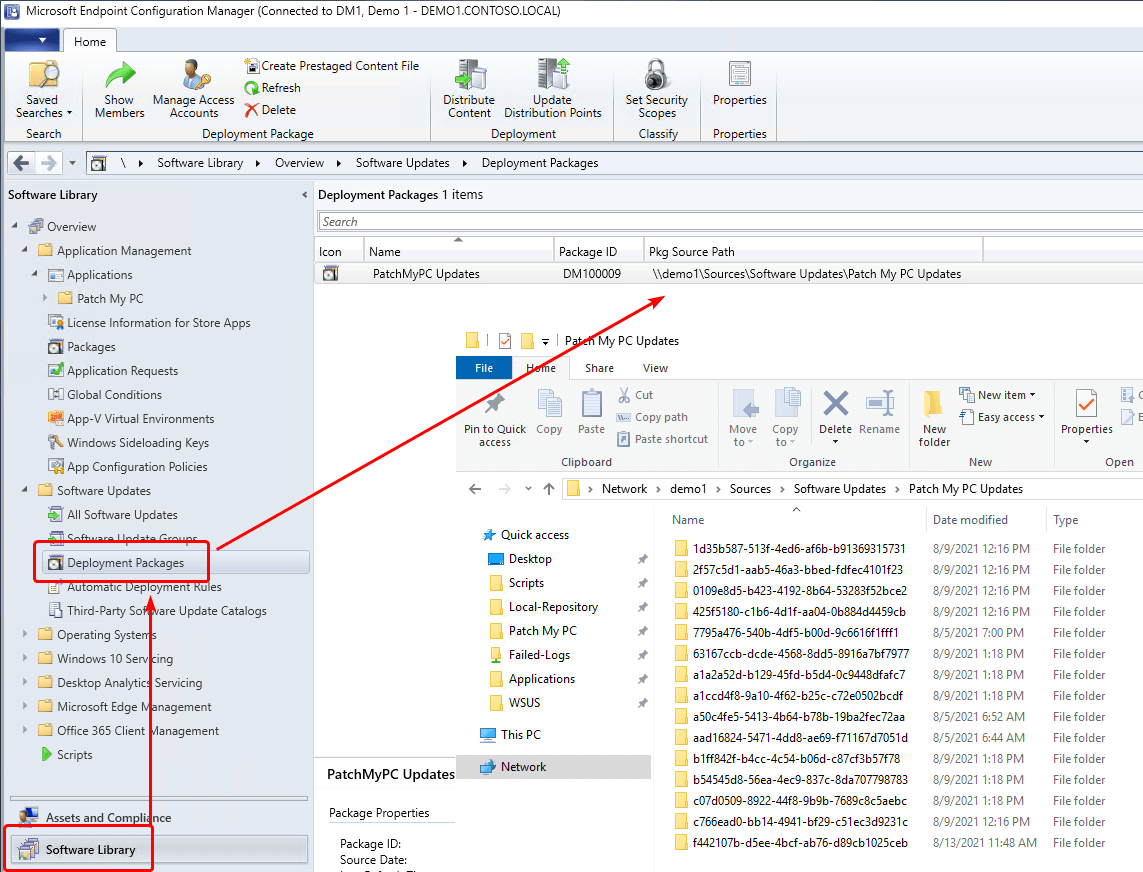
Task: Click Explorer up-one-level arrow
Action: point(549,489)
